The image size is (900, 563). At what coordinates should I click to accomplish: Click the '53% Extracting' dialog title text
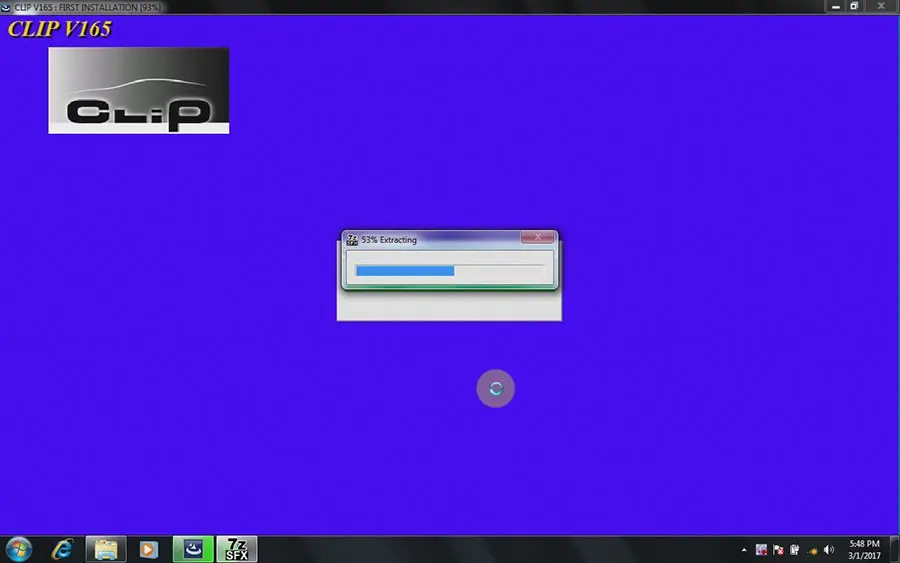click(389, 240)
